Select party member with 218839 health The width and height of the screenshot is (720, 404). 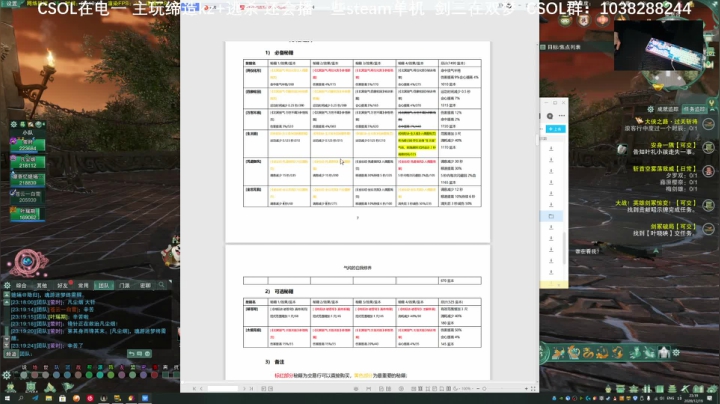pos(28,180)
